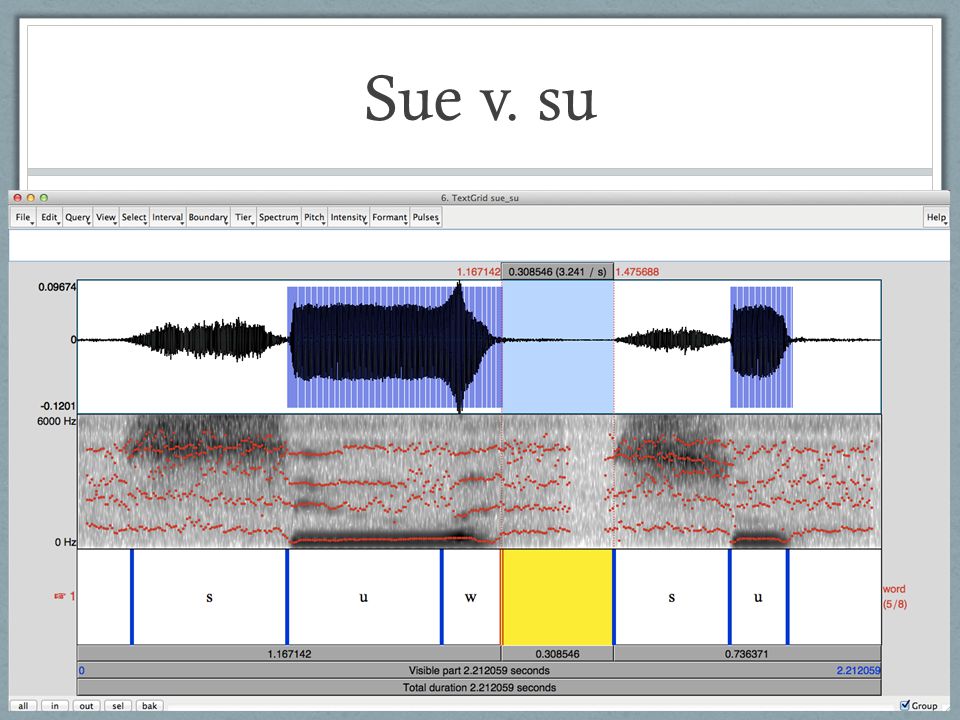Click the 'Sue v. su' slide title
The height and width of the screenshot is (720, 960).
point(481,99)
